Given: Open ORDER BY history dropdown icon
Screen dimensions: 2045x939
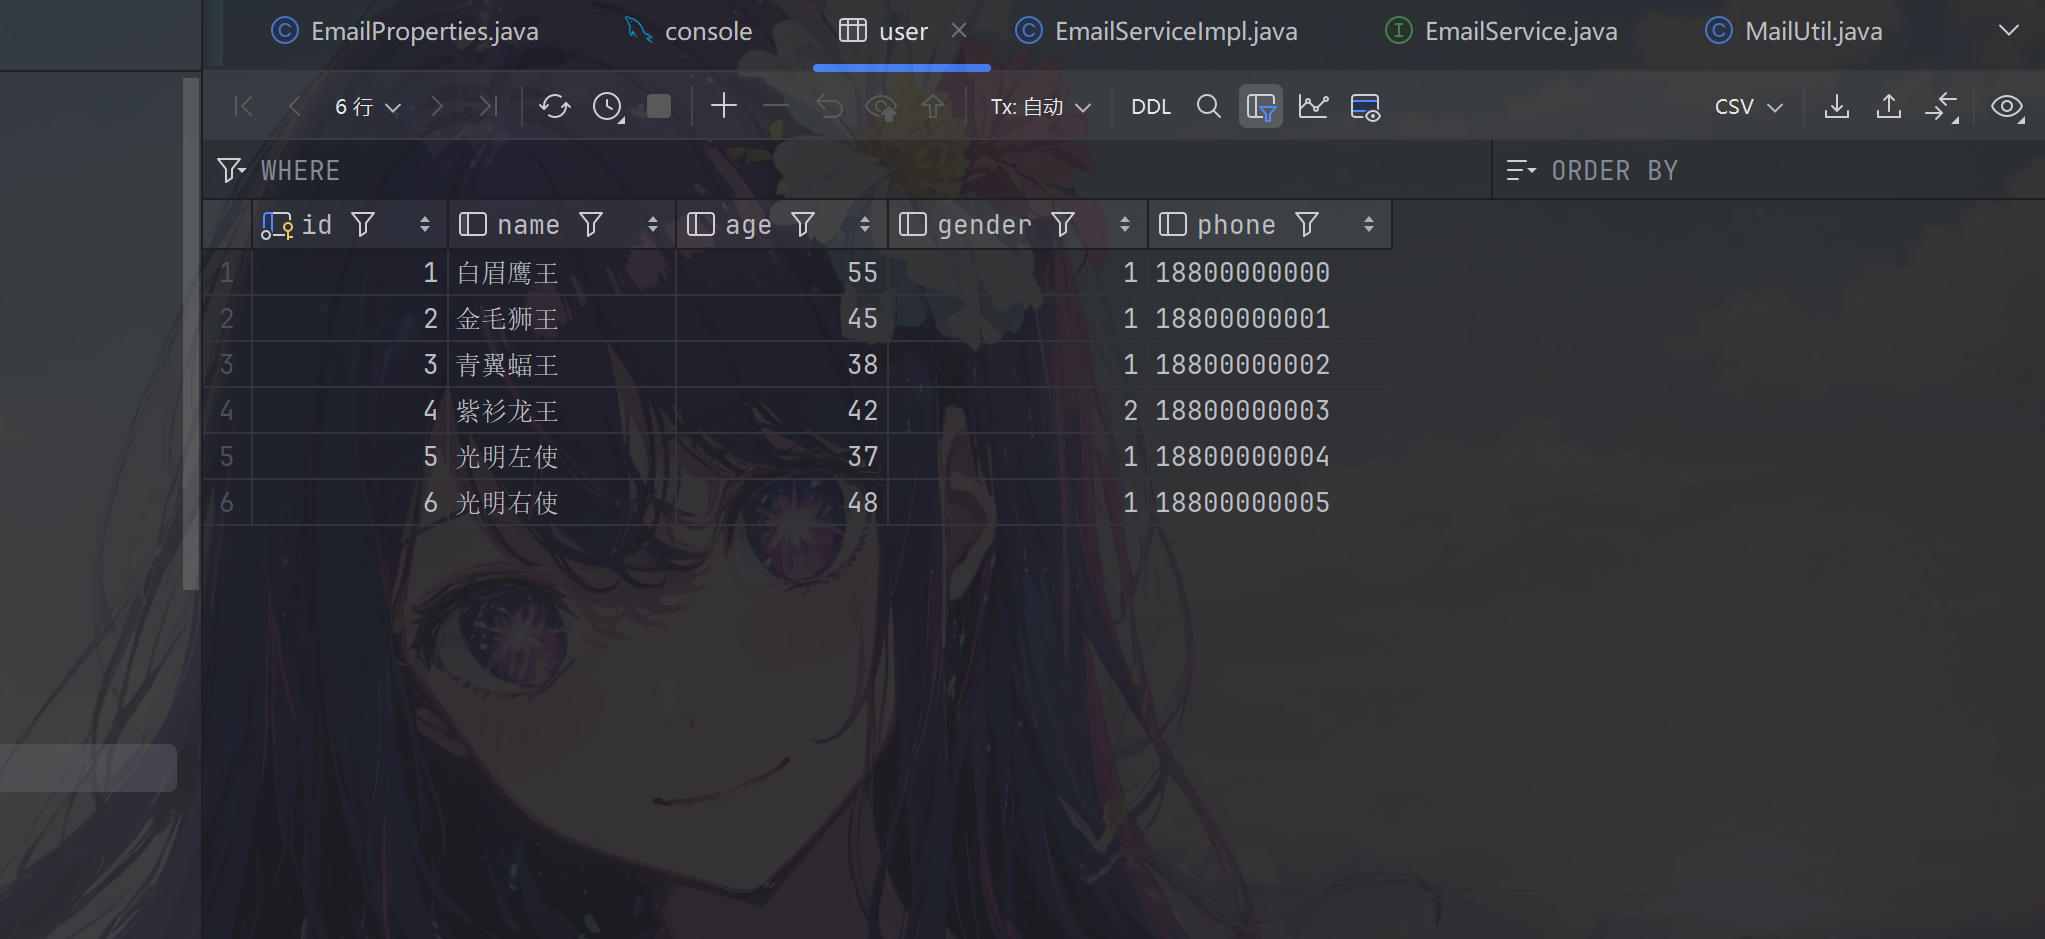Looking at the screenshot, I should tap(1521, 170).
